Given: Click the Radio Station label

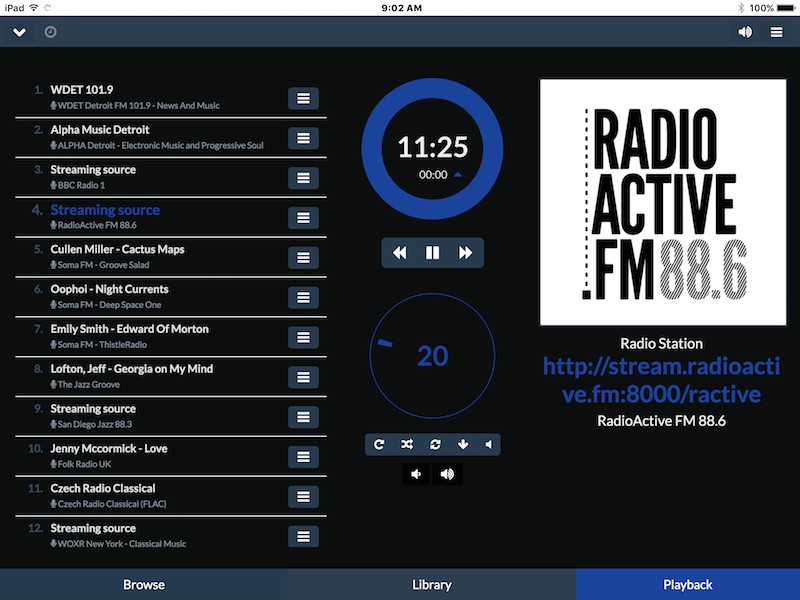Looking at the screenshot, I should click(x=661, y=343).
